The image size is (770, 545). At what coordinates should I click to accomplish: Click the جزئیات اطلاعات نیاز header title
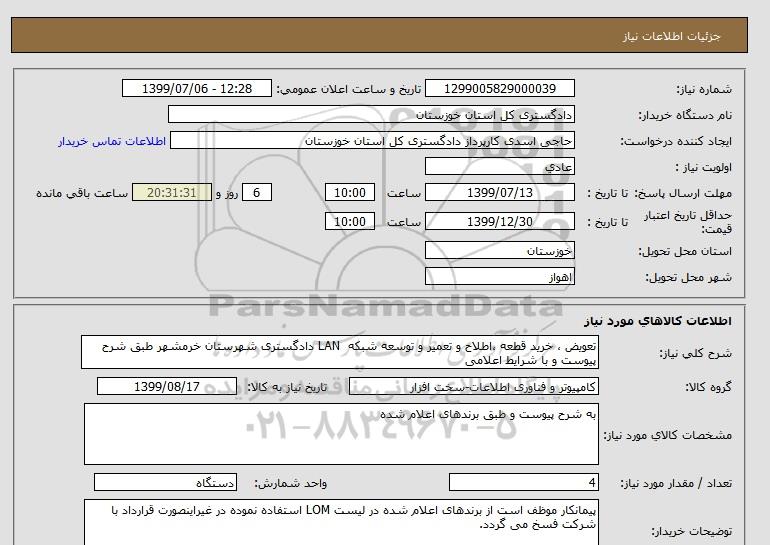[x=671, y=37]
